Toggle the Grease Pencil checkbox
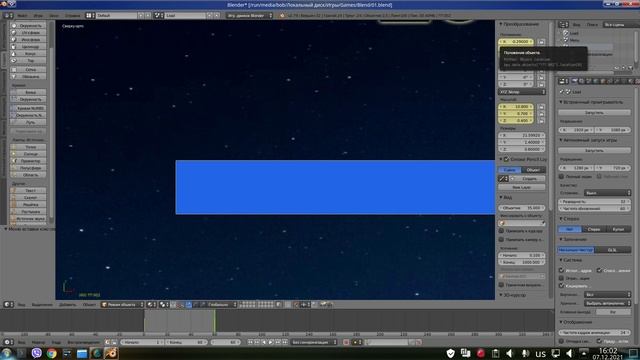 [x=506, y=159]
